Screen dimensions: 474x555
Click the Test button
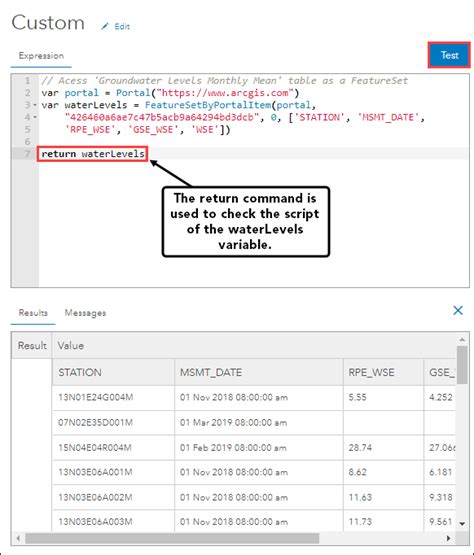click(449, 55)
